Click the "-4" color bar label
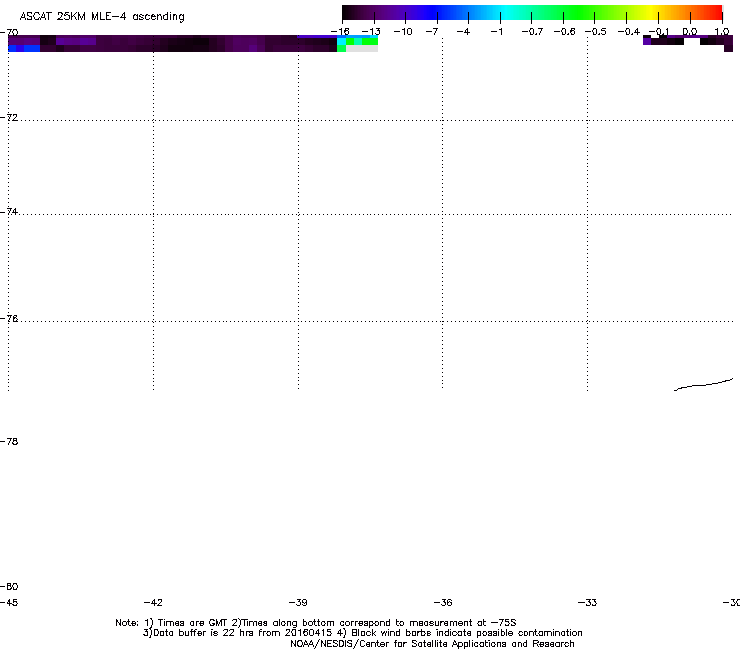The width and height of the screenshot is (740, 650). click(463, 32)
